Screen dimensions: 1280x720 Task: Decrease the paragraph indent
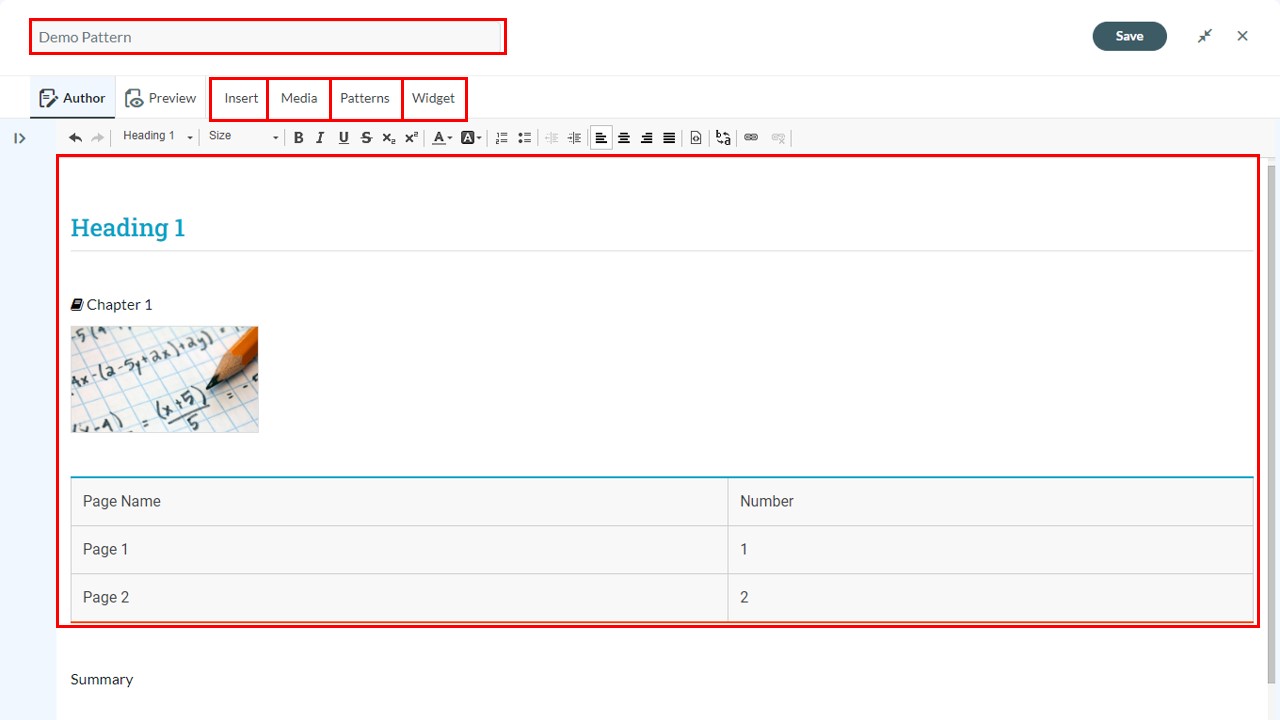pos(551,138)
